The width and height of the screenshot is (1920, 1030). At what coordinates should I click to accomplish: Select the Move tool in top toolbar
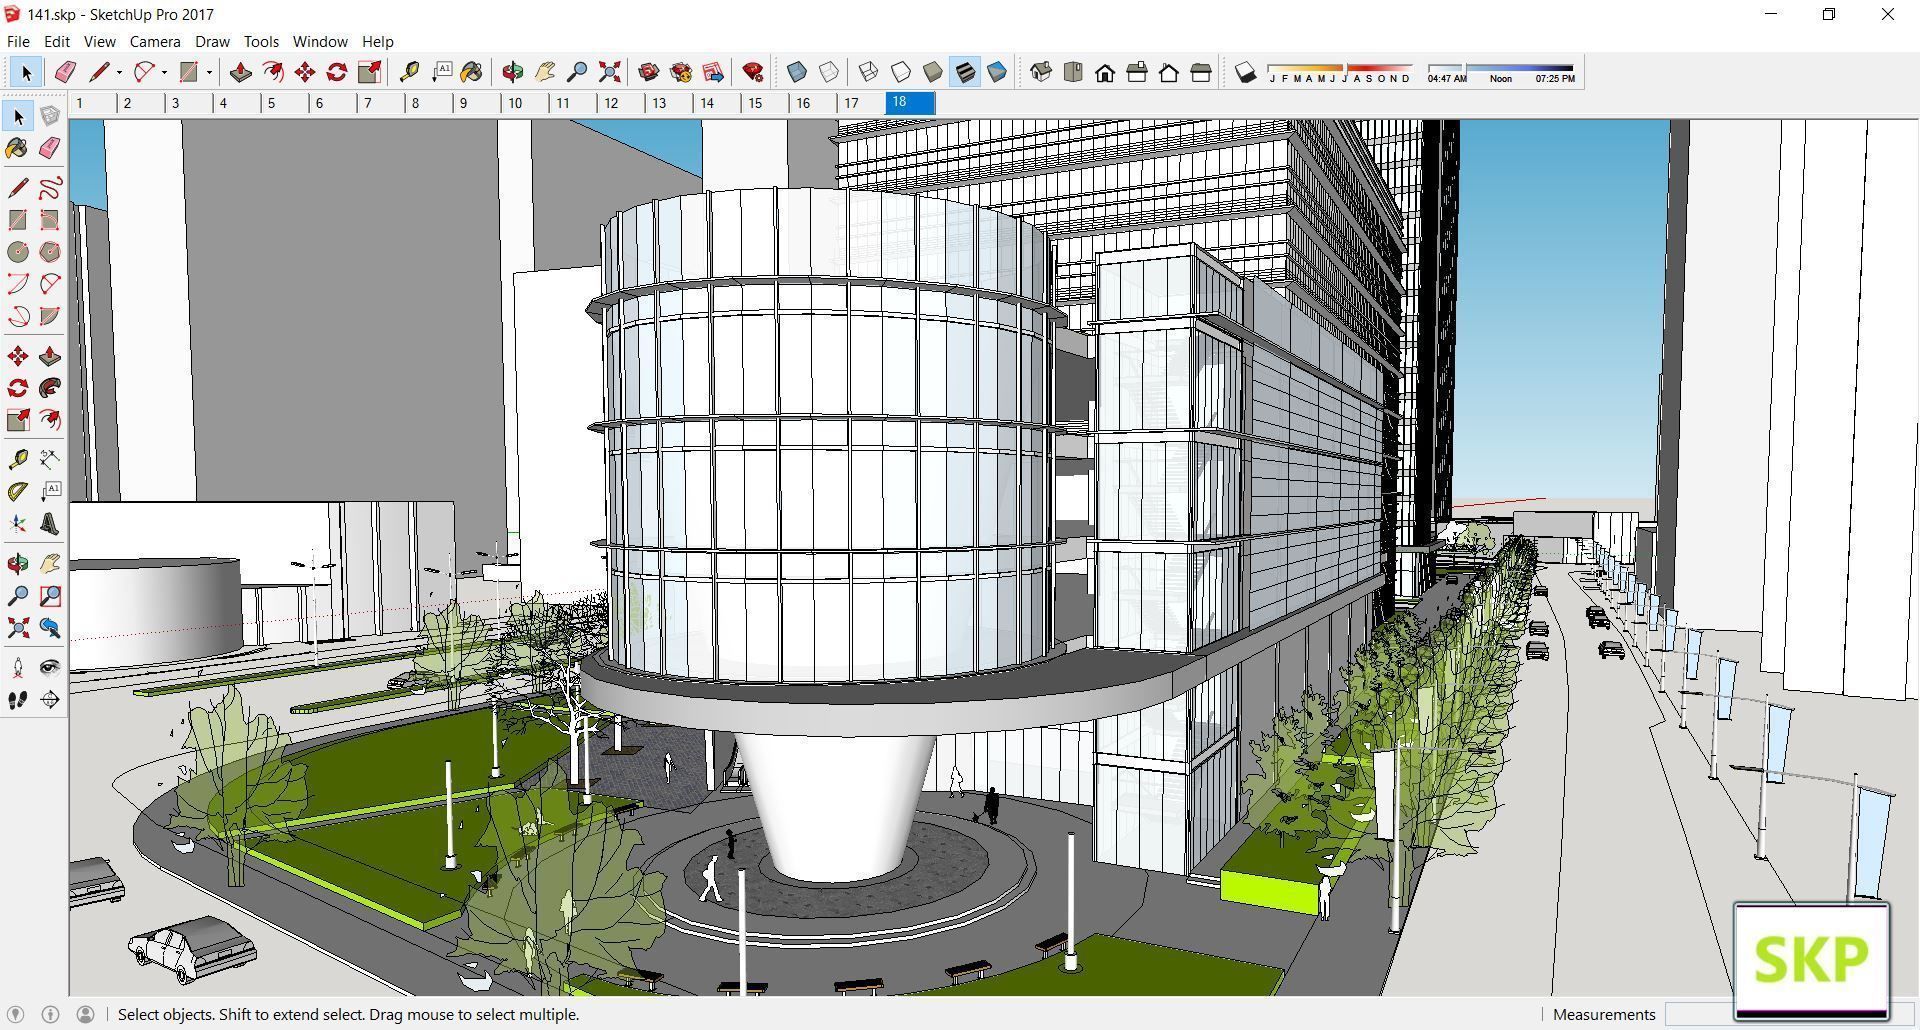click(x=305, y=72)
